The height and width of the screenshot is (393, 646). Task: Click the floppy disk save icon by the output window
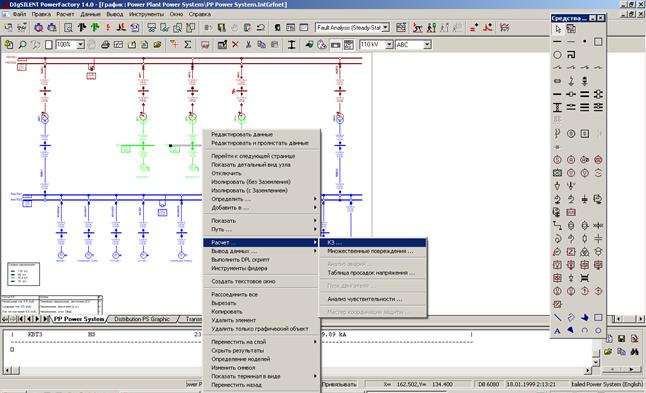point(621,339)
